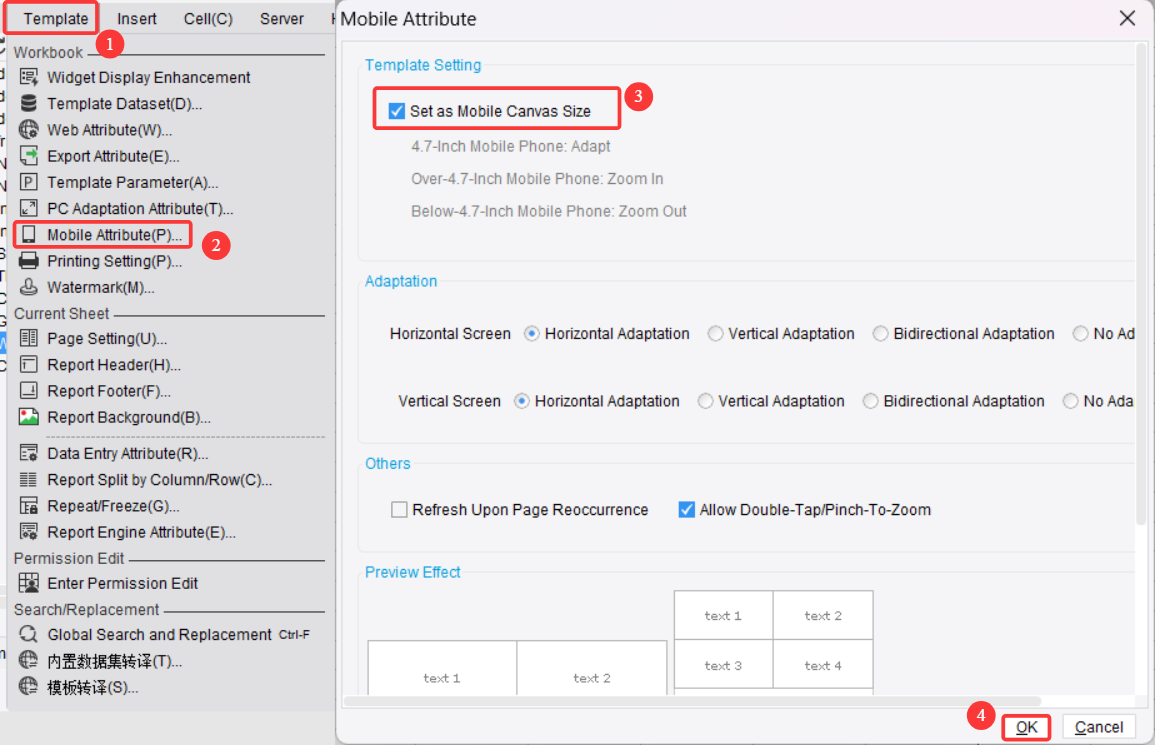This screenshot has height=745, width=1155.
Task: Click the Report Background image icon
Action: point(29,417)
